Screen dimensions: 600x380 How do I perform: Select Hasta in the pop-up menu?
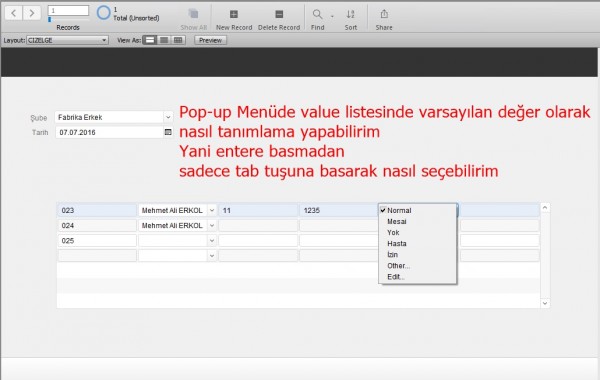(417, 244)
